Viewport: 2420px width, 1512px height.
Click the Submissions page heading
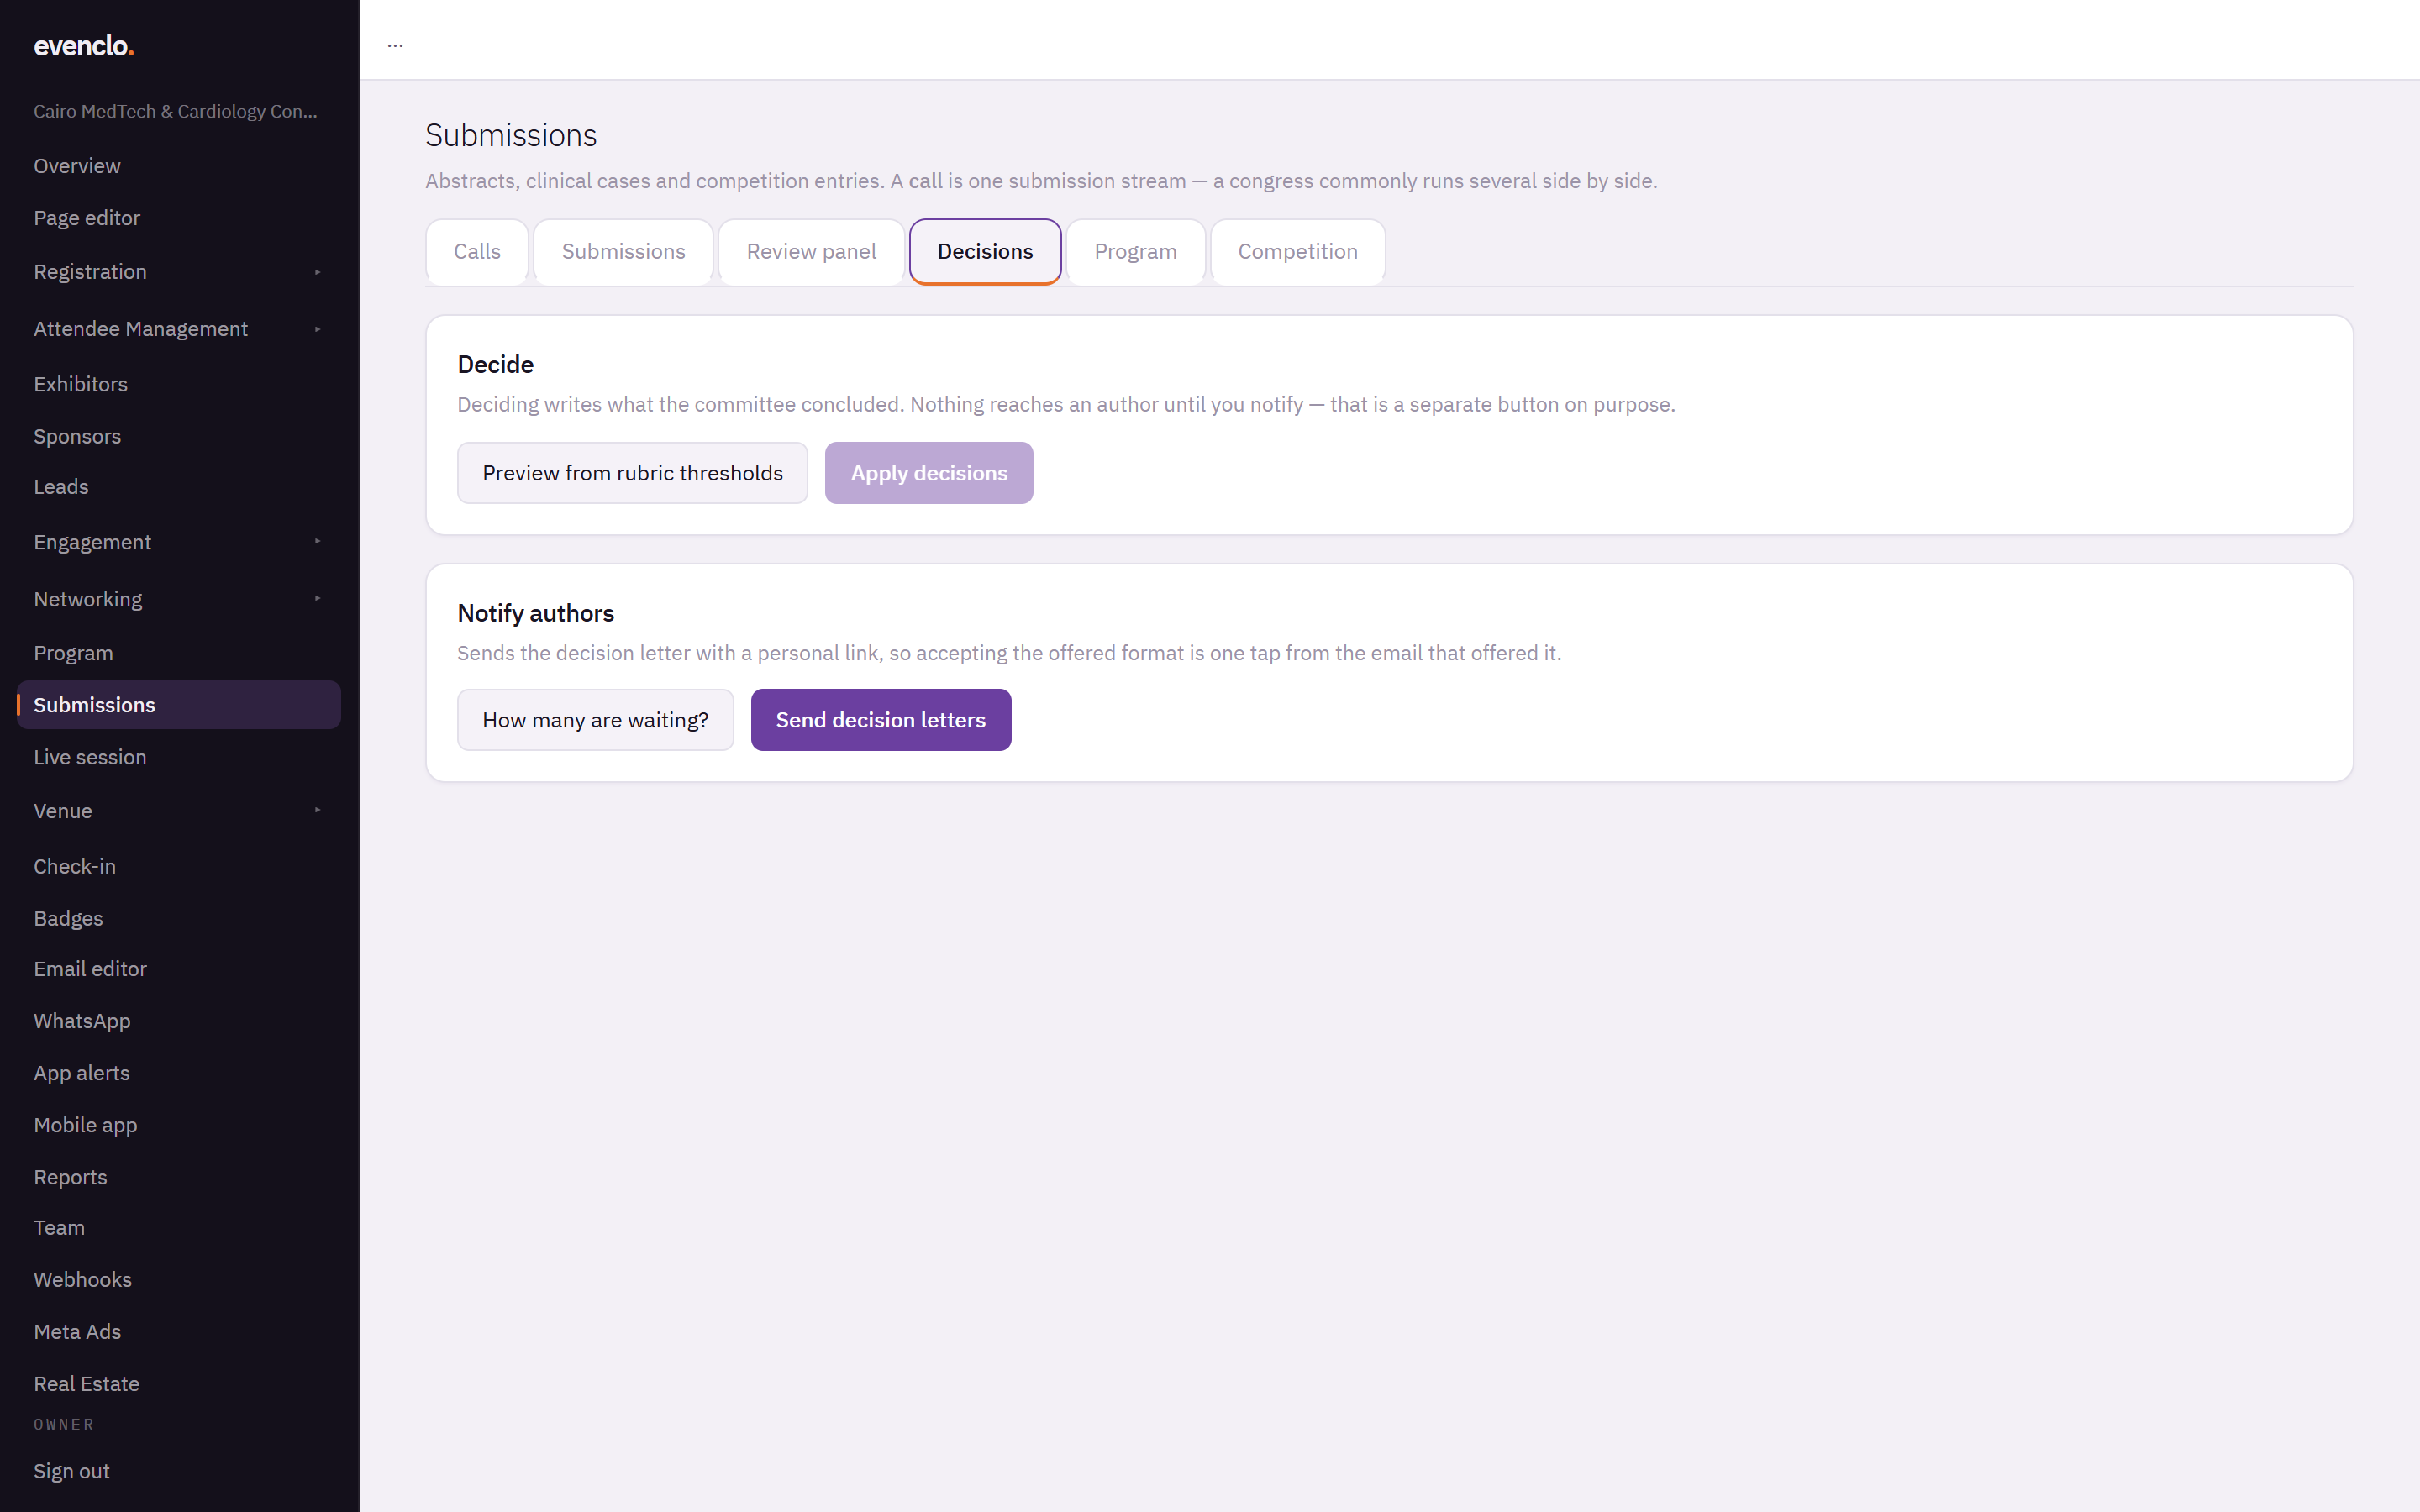coord(511,135)
